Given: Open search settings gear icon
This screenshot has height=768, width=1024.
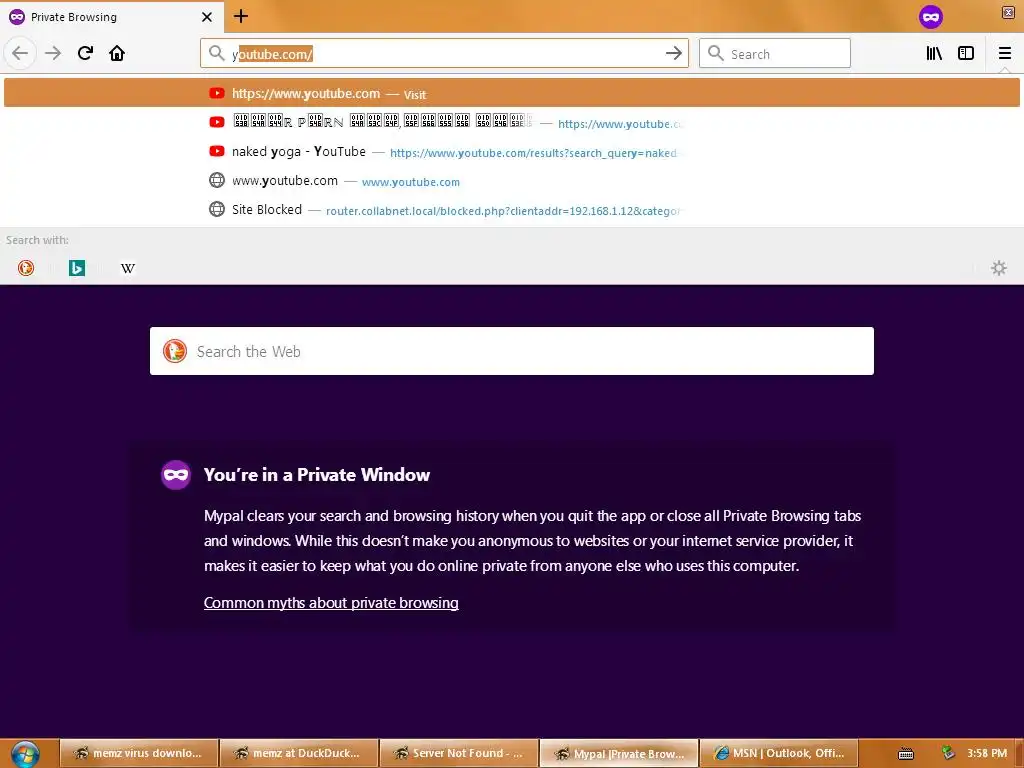Looking at the screenshot, I should pyautogui.click(x=999, y=268).
